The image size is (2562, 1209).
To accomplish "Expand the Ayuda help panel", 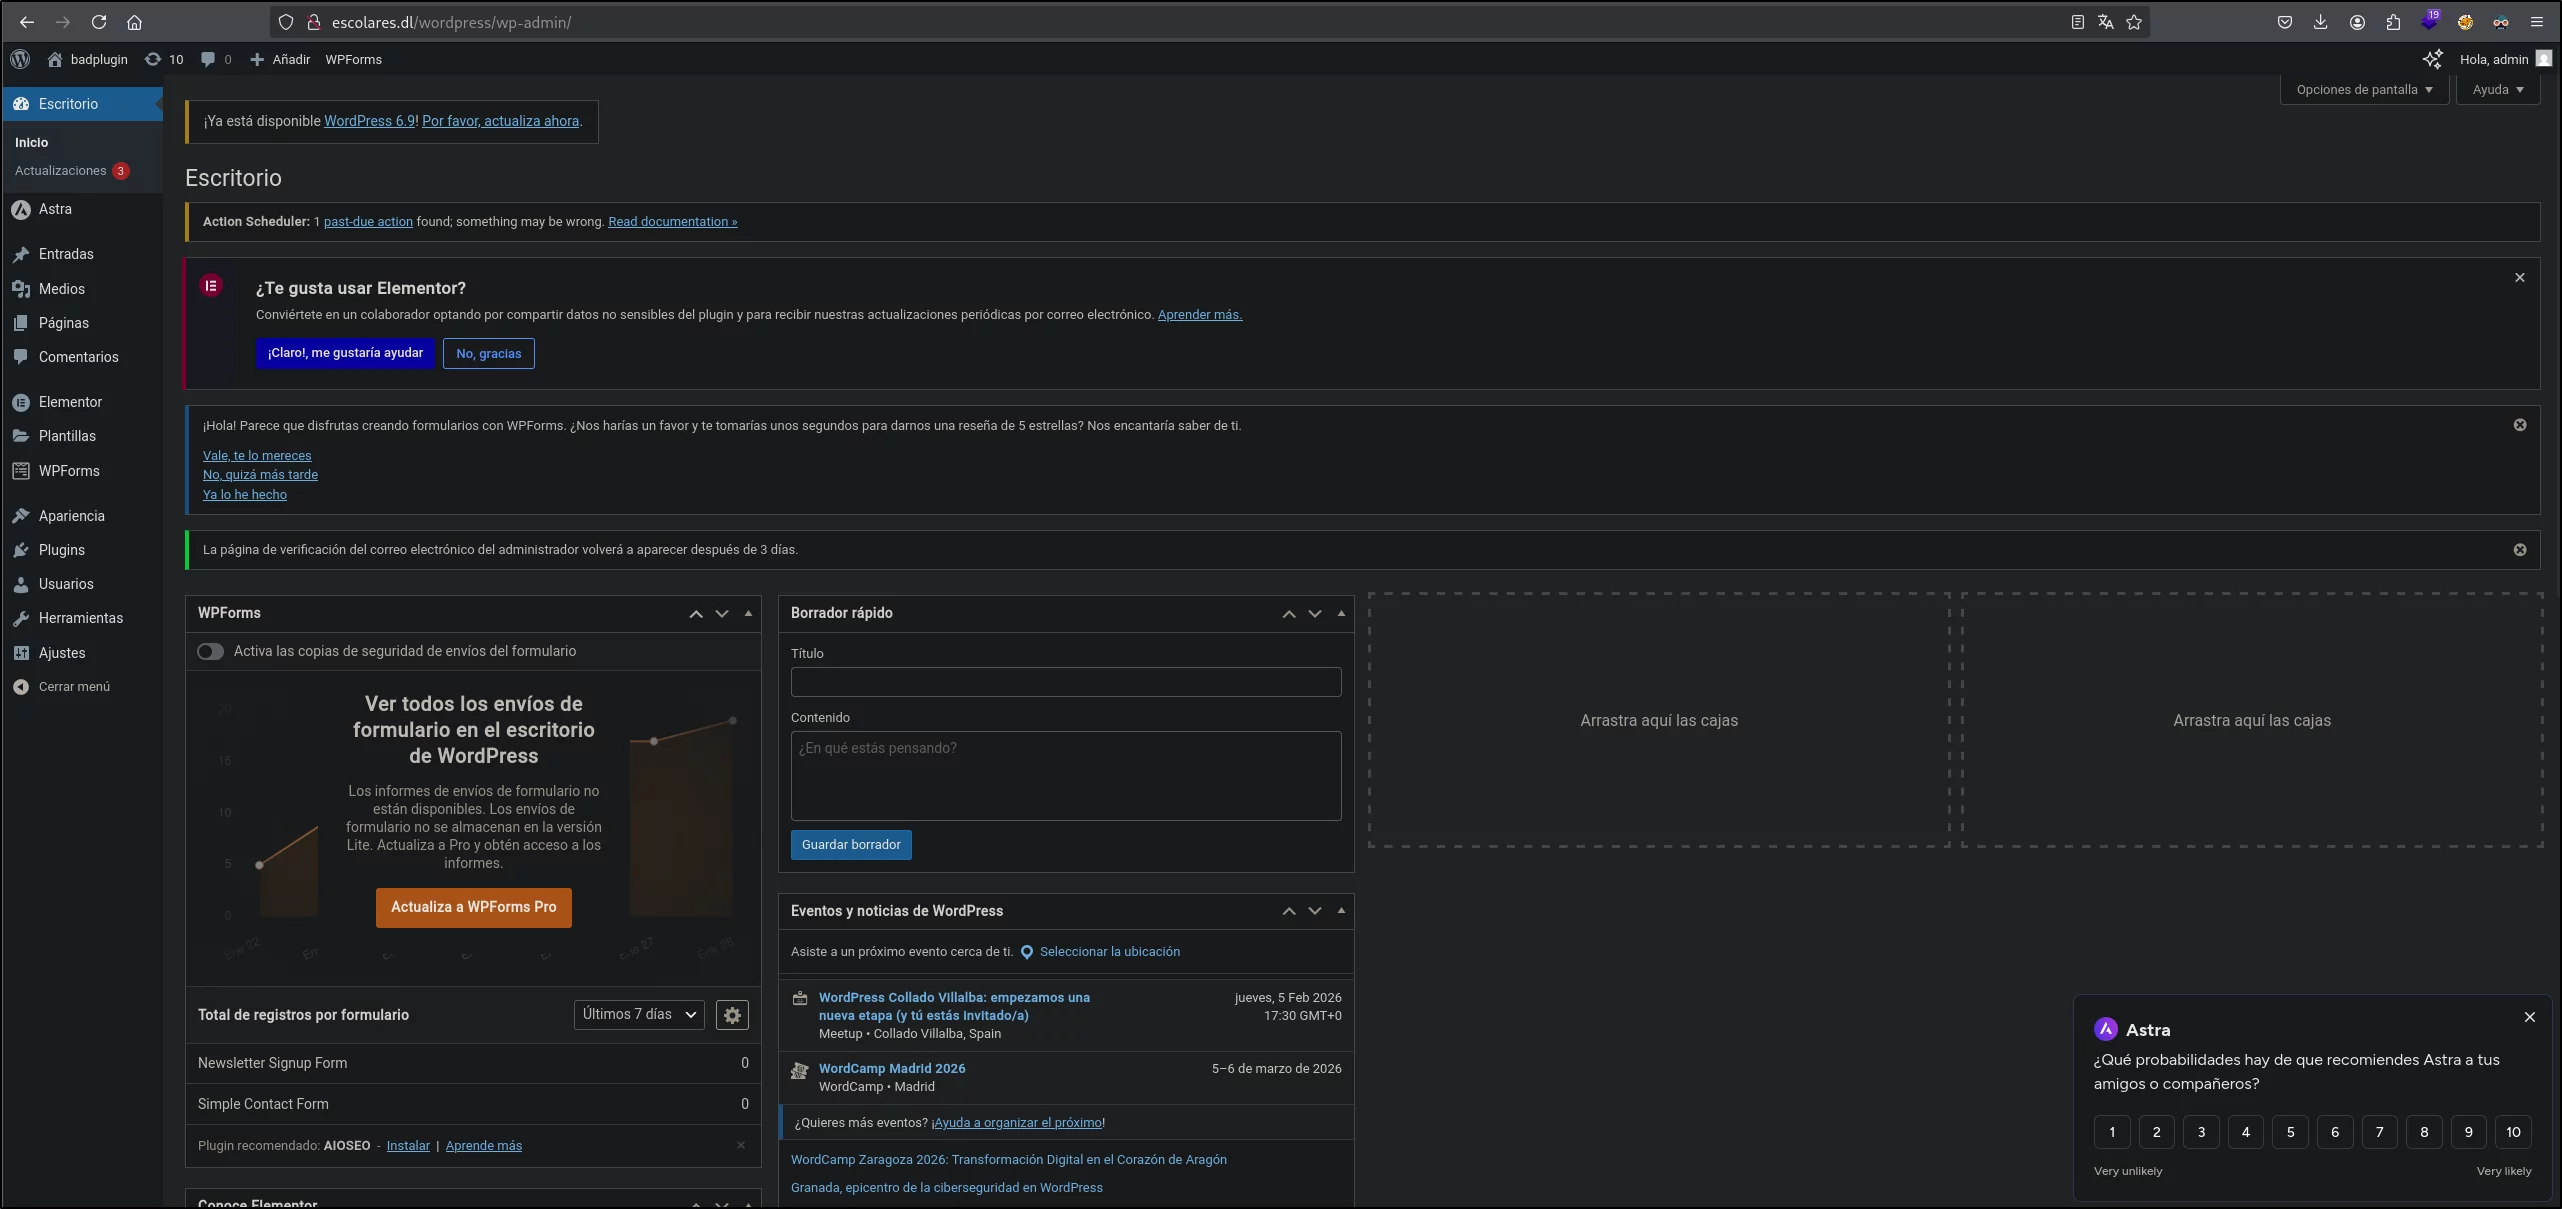I will click(2498, 90).
